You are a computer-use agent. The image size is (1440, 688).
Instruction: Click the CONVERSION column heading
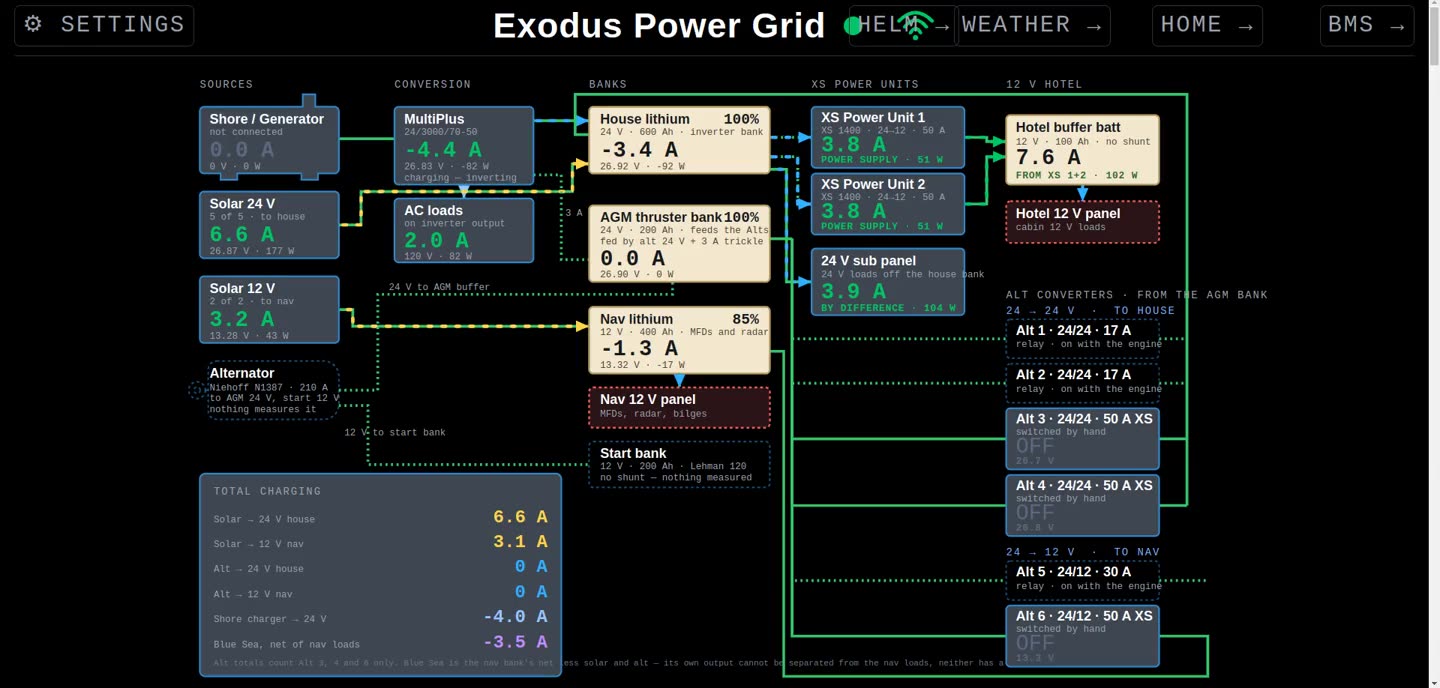pos(433,85)
